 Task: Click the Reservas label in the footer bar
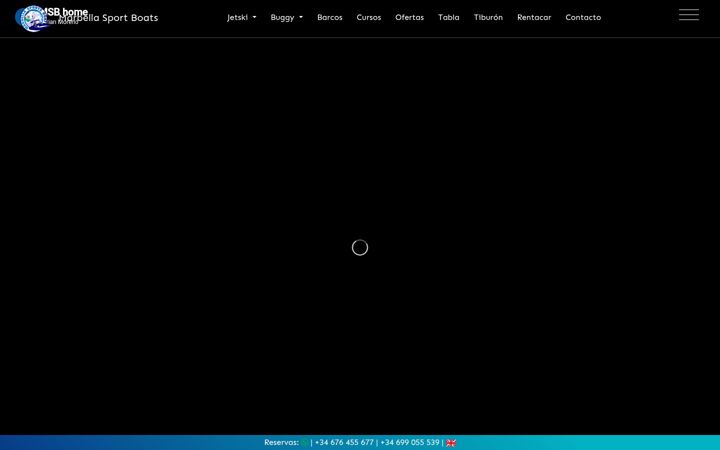[281, 443]
